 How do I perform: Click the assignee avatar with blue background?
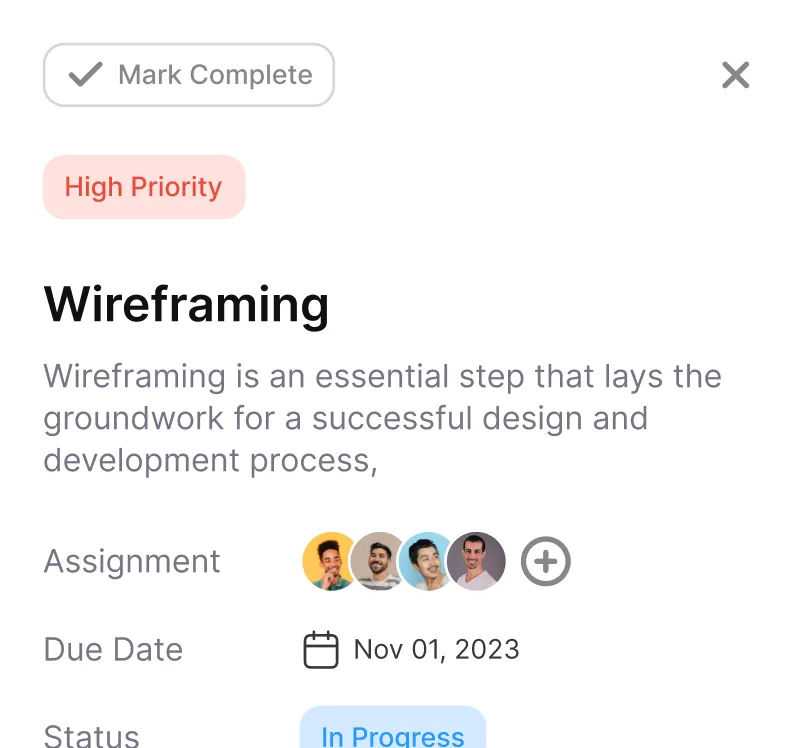pyautogui.click(x=427, y=561)
